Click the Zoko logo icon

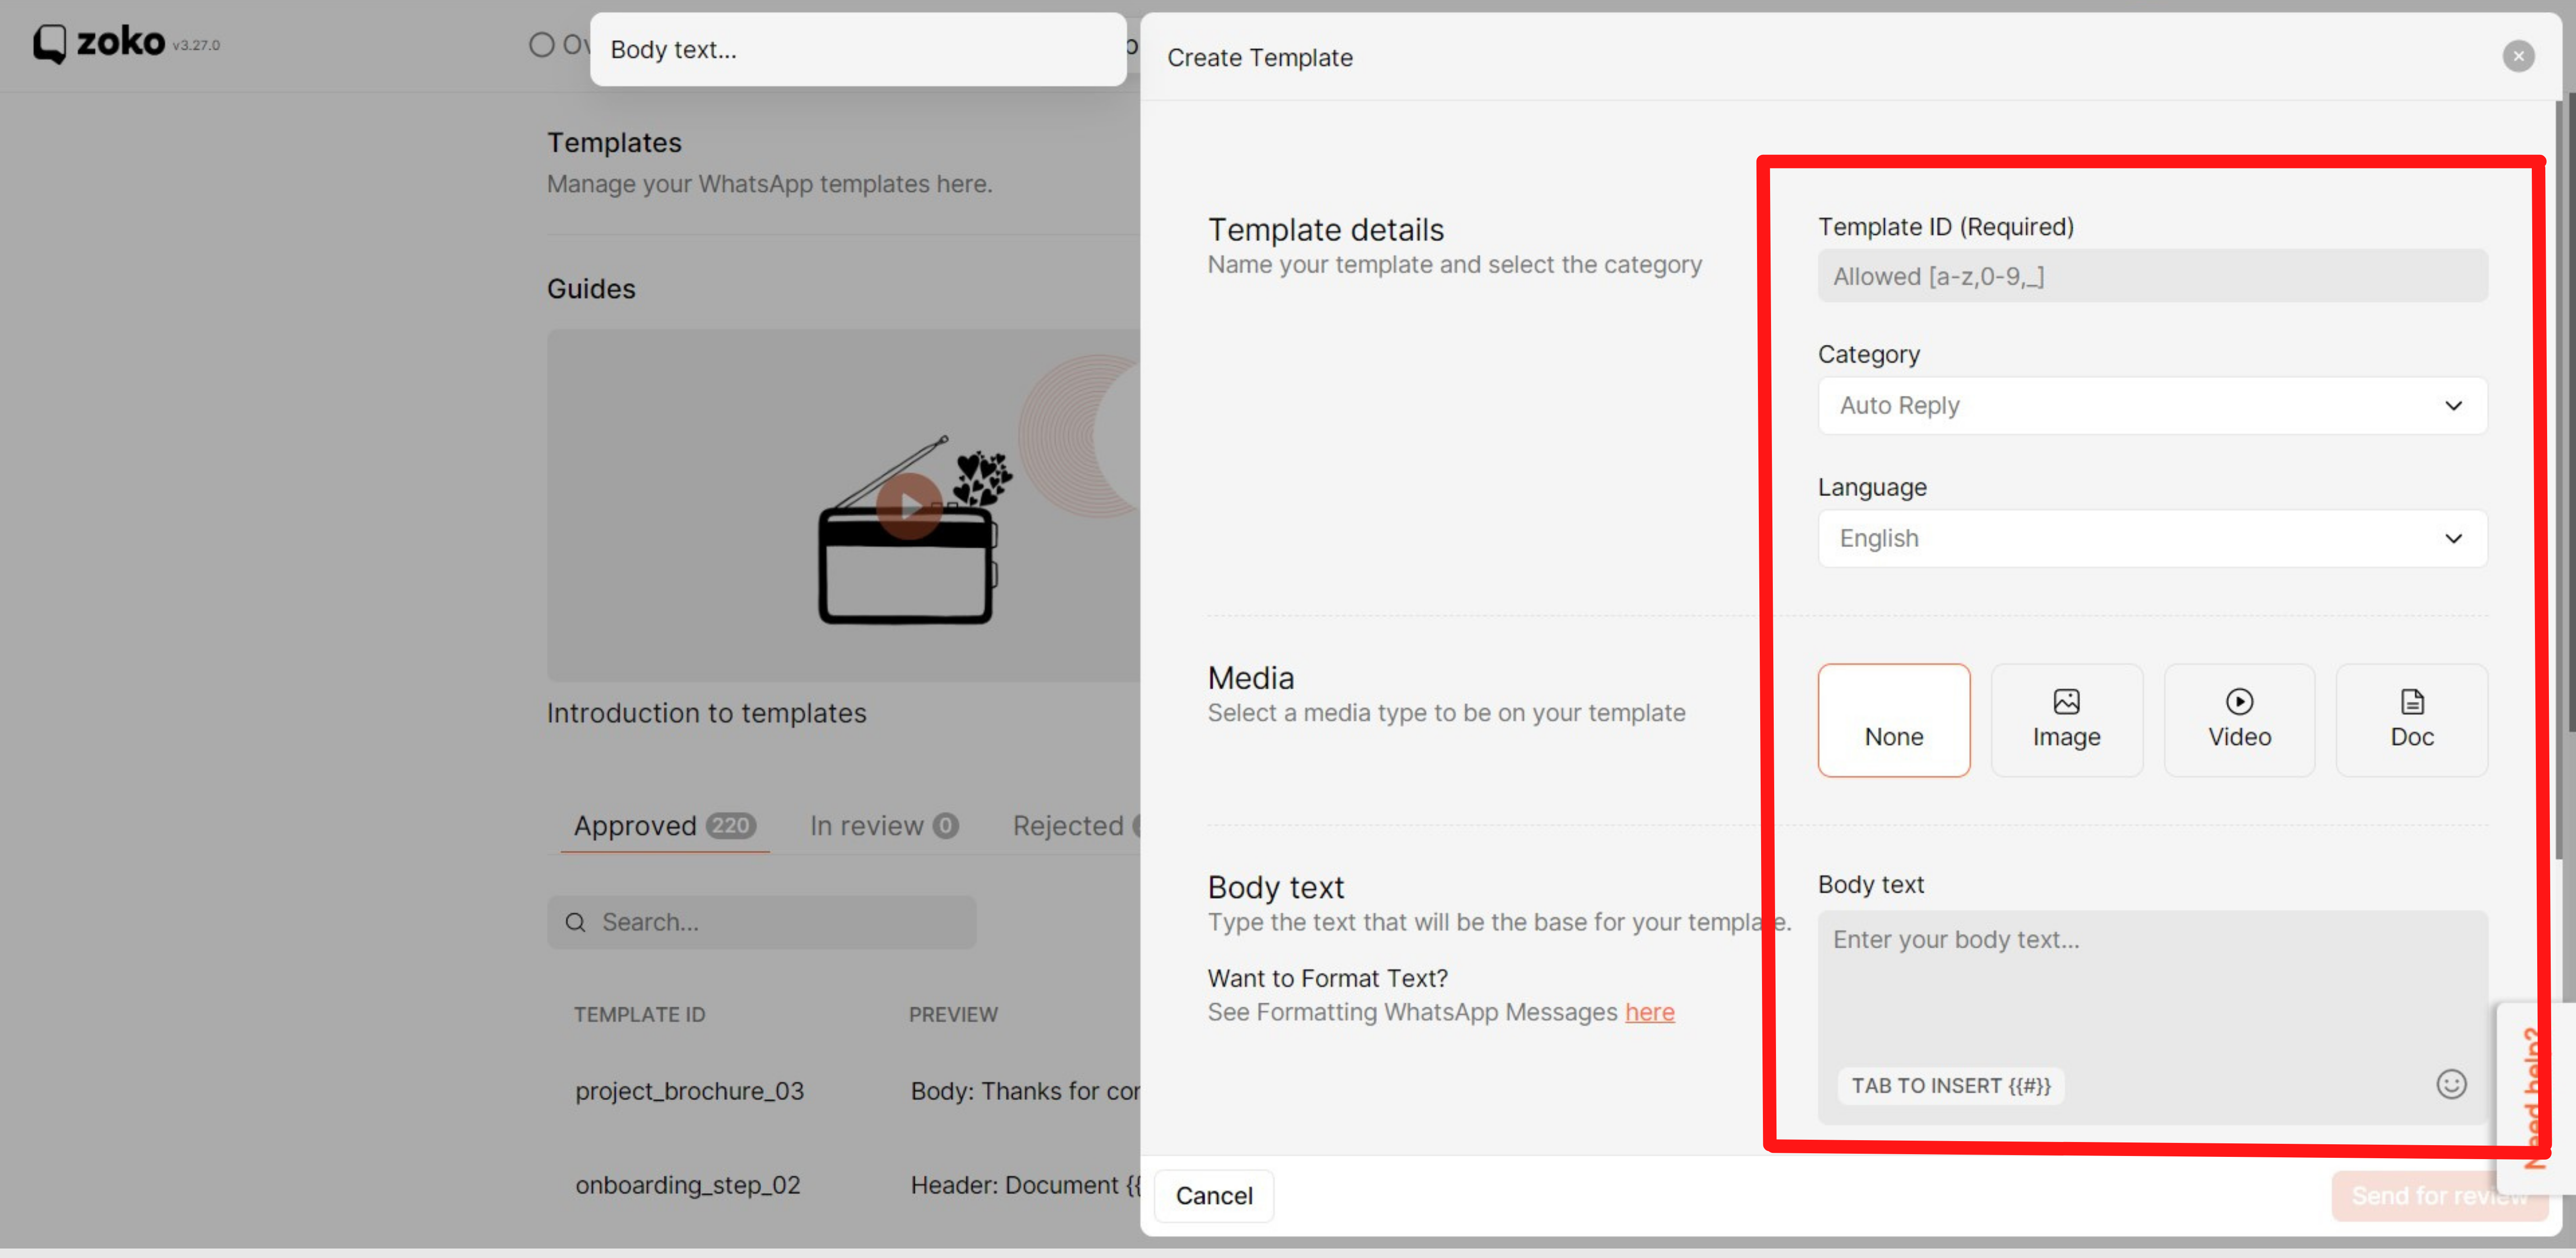50,44
